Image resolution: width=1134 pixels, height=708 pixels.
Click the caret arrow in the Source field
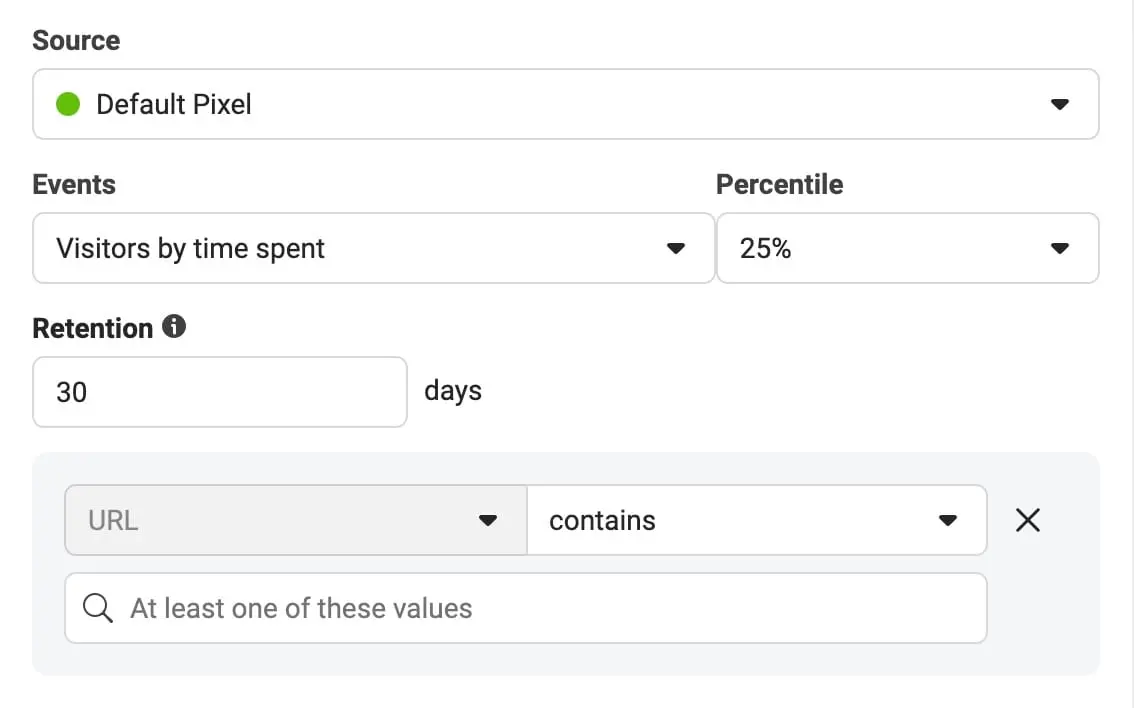click(x=1060, y=104)
